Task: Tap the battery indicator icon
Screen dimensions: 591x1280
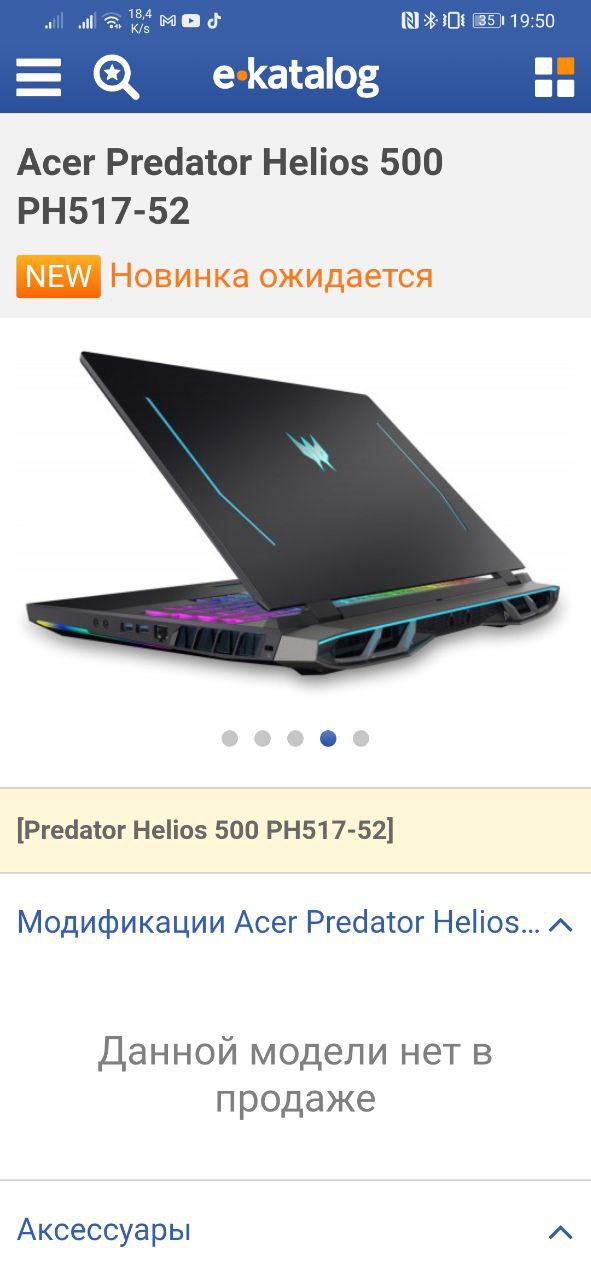Action: pos(487,20)
